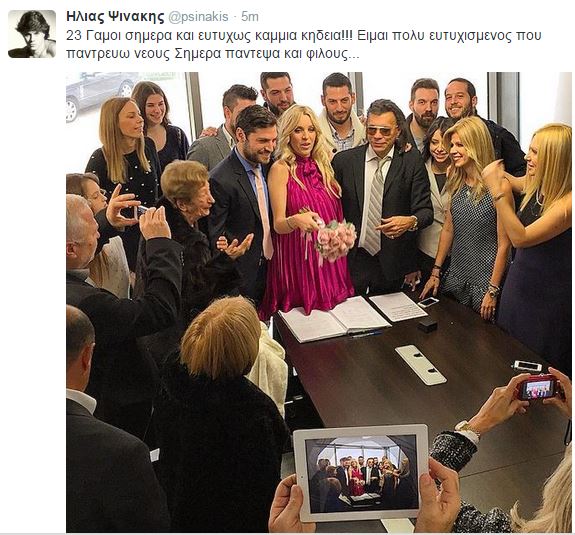Click the white conference device at table center
The height and width of the screenshot is (535, 575).
pos(421,364)
